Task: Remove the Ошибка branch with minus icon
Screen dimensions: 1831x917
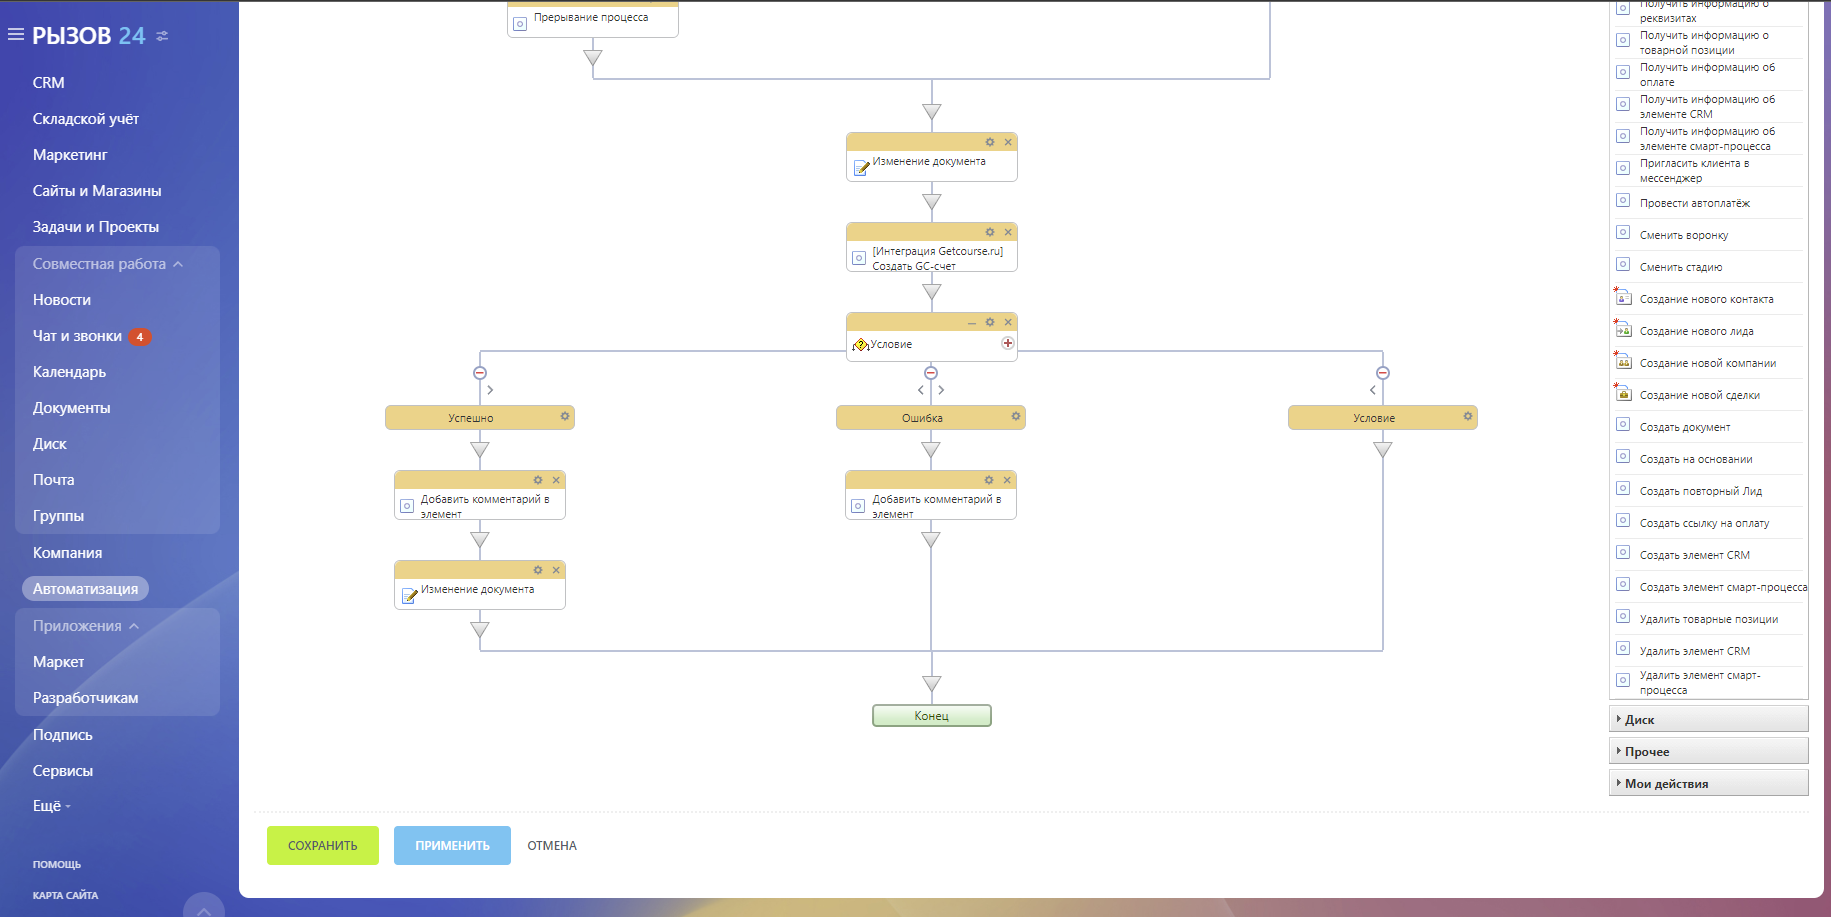Action: [931, 373]
